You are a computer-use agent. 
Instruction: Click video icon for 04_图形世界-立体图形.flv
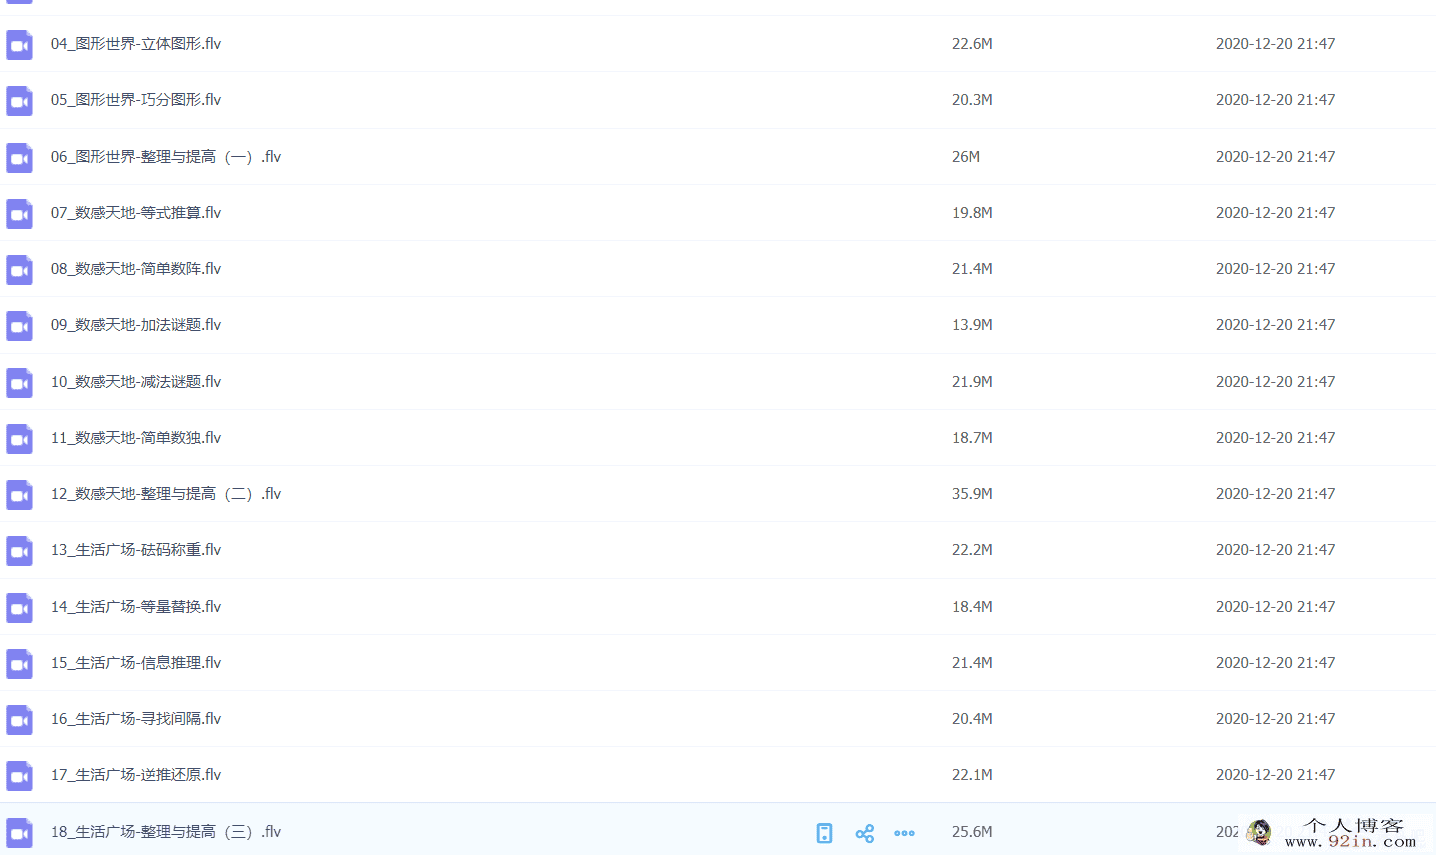click(x=19, y=45)
